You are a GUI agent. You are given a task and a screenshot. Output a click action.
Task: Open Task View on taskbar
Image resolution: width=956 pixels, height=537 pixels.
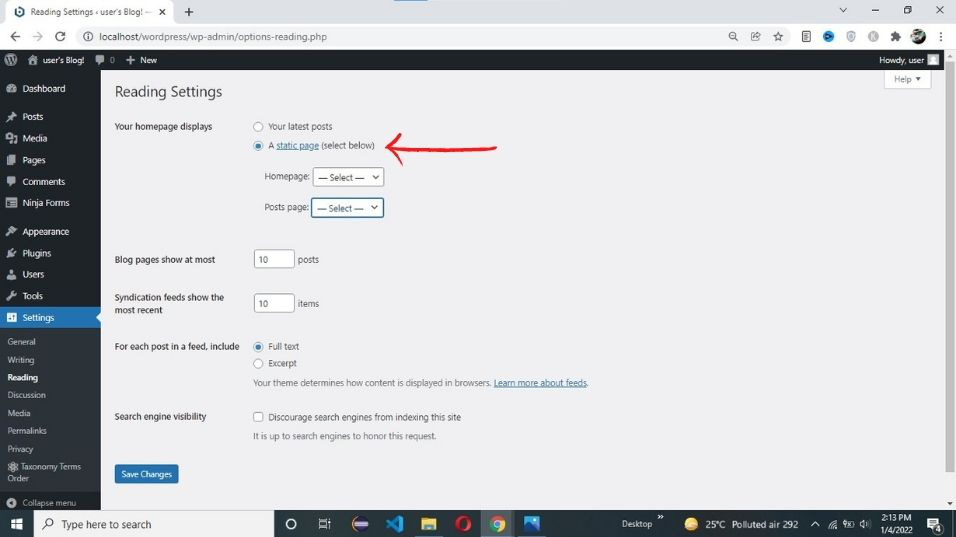click(x=324, y=524)
